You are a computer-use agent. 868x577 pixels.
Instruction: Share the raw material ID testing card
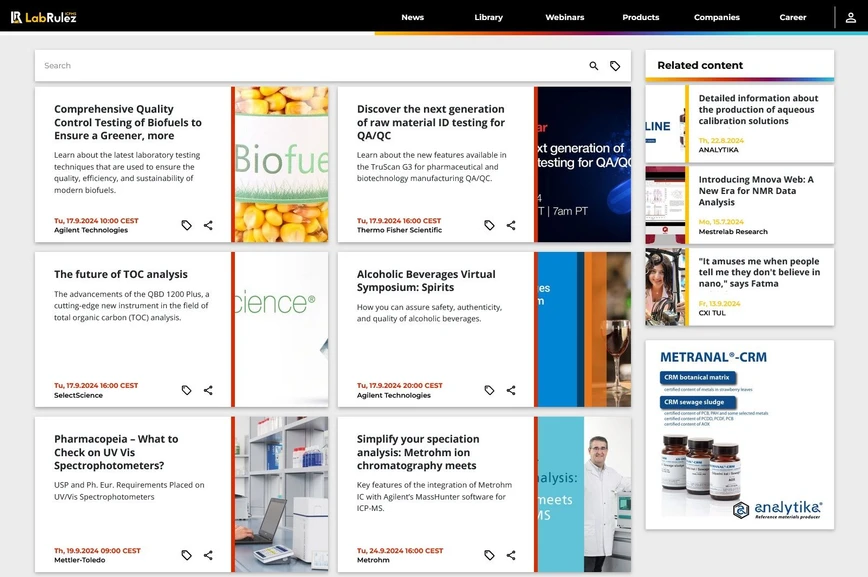(511, 225)
